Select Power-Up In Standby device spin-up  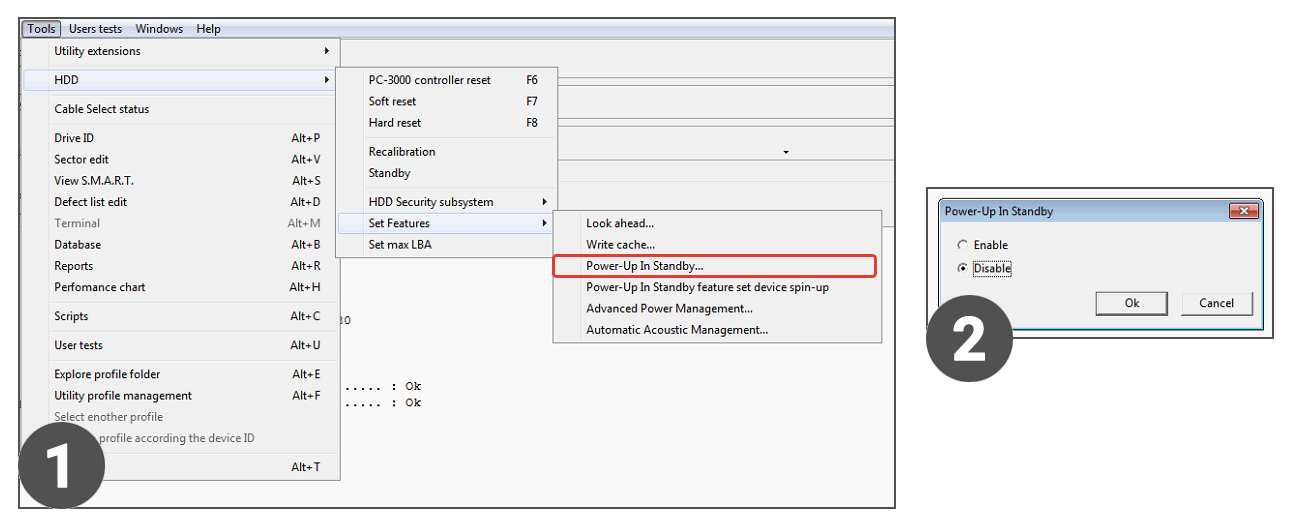[717, 287]
